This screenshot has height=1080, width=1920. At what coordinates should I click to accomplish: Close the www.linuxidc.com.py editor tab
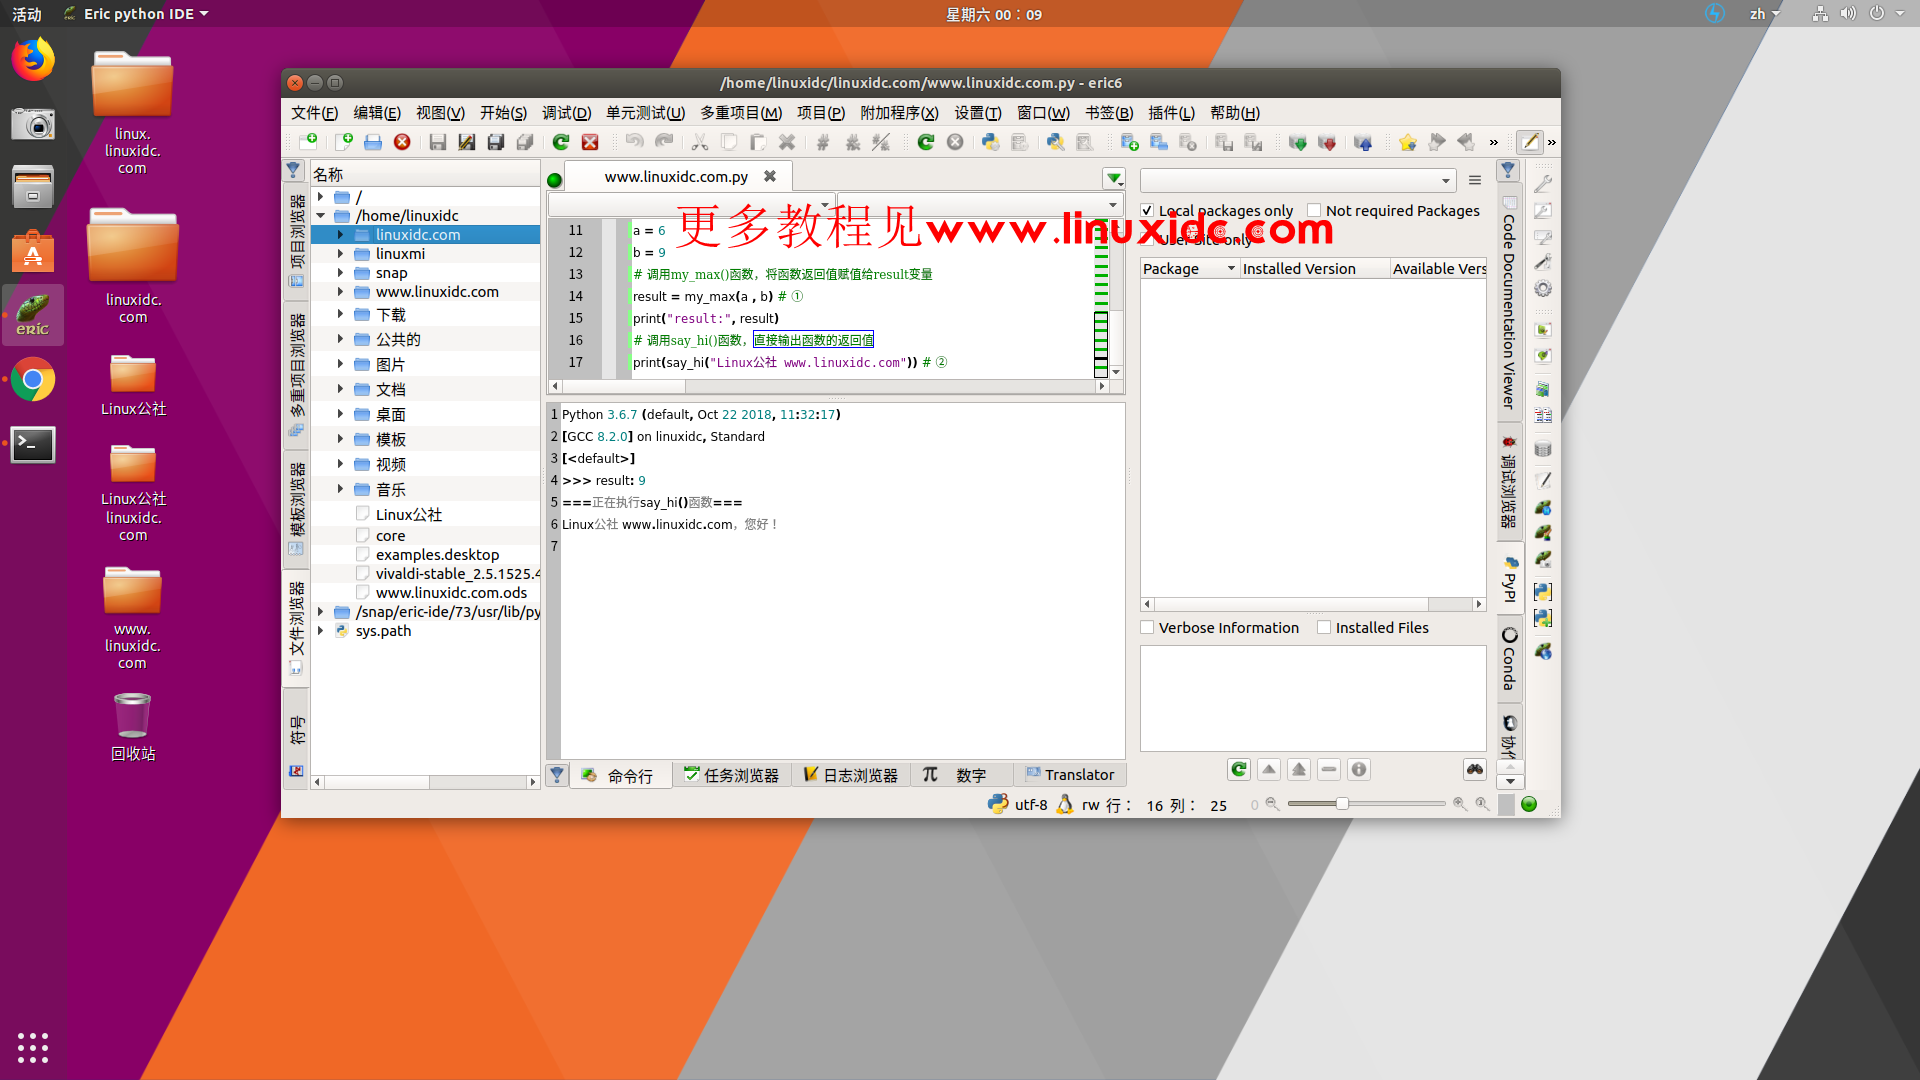(769, 176)
